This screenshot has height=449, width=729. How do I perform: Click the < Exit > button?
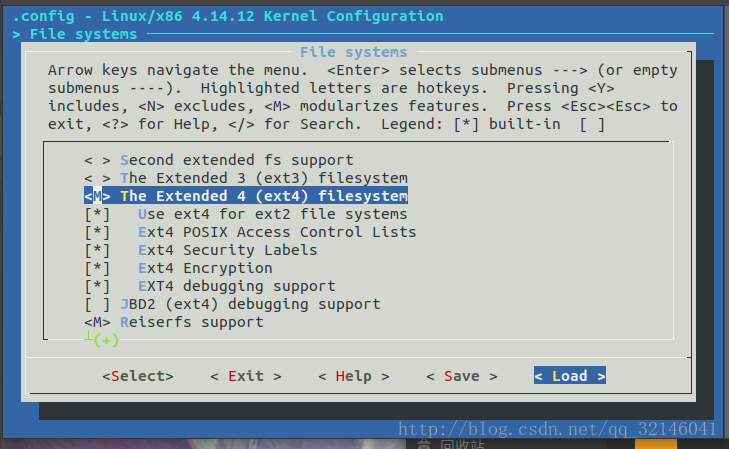point(245,376)
